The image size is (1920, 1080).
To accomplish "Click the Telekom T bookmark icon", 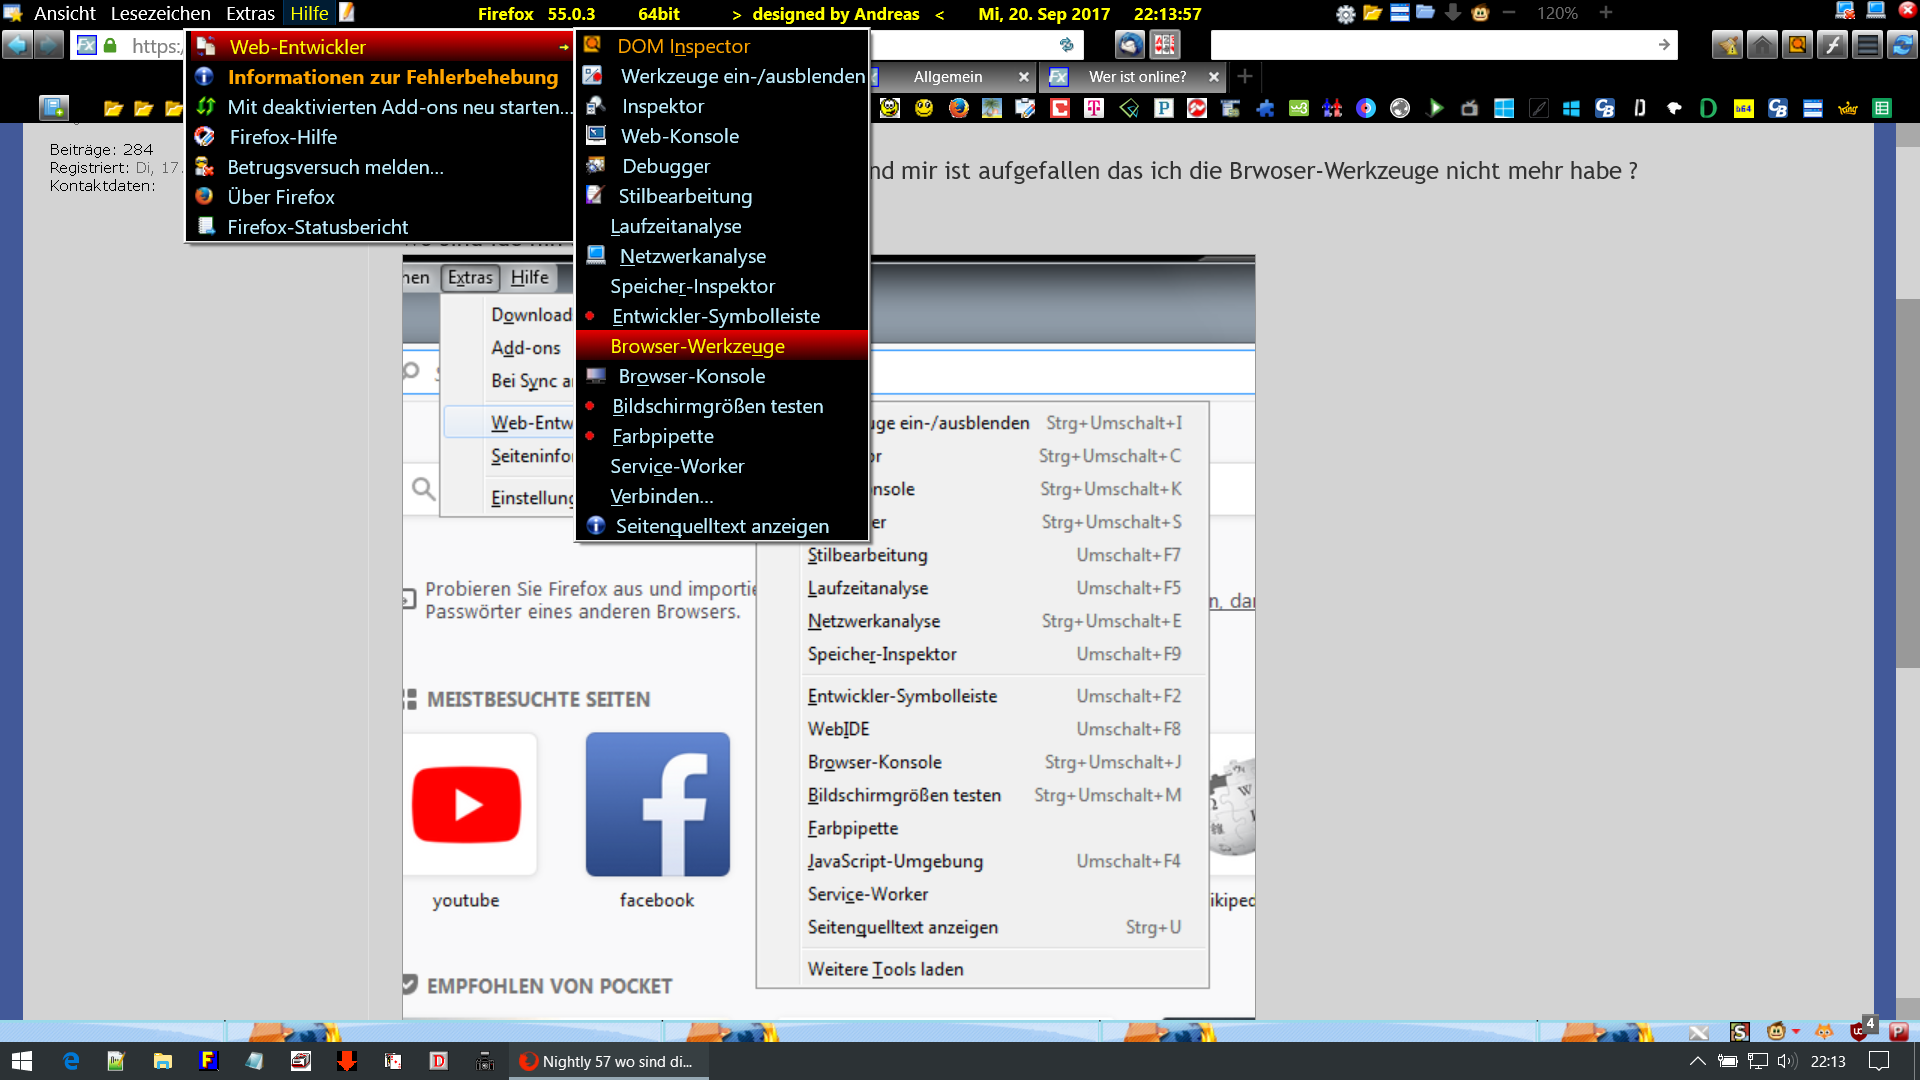I will click(1094, 108).
